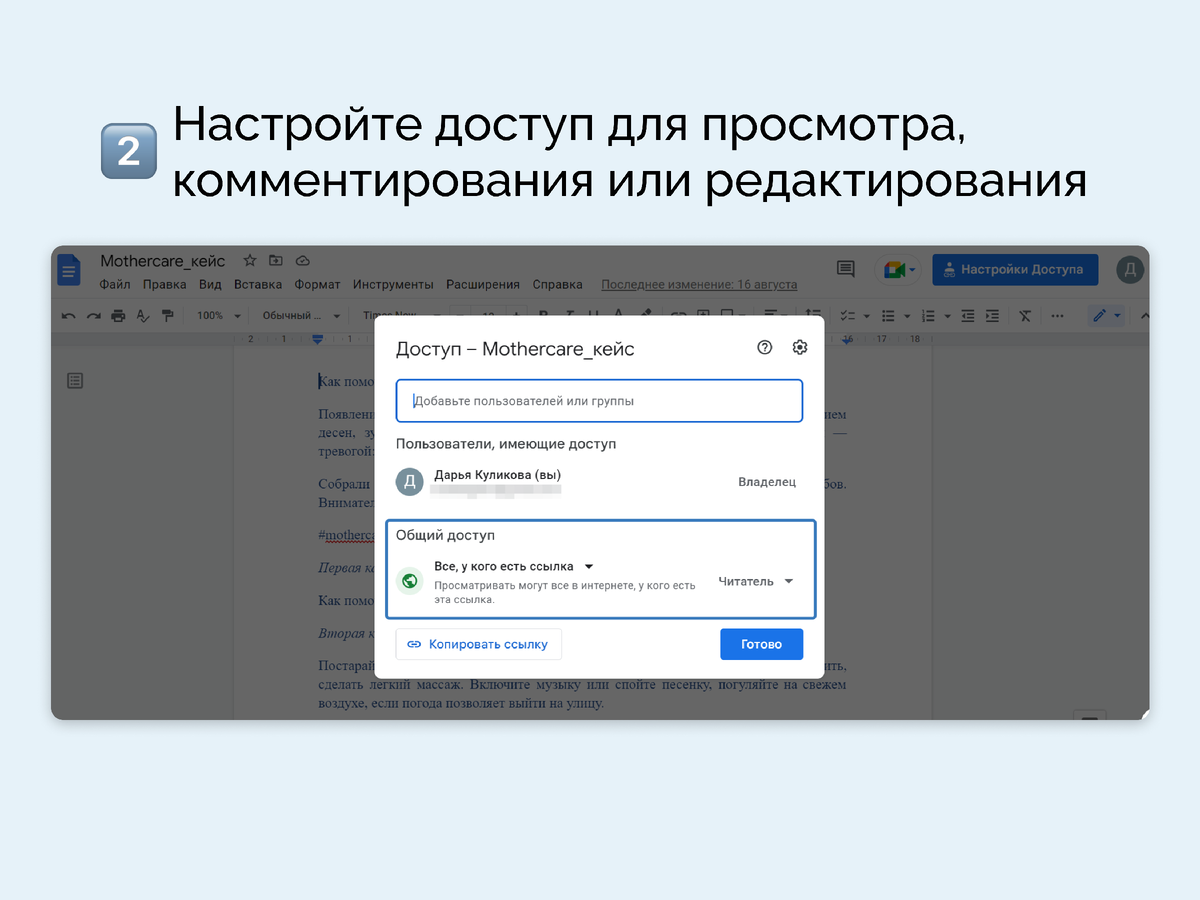This screenshot has height=900, width=1200.
Task: Open the Формат menu
Action: pyautogui.click(x=317, y=285)
